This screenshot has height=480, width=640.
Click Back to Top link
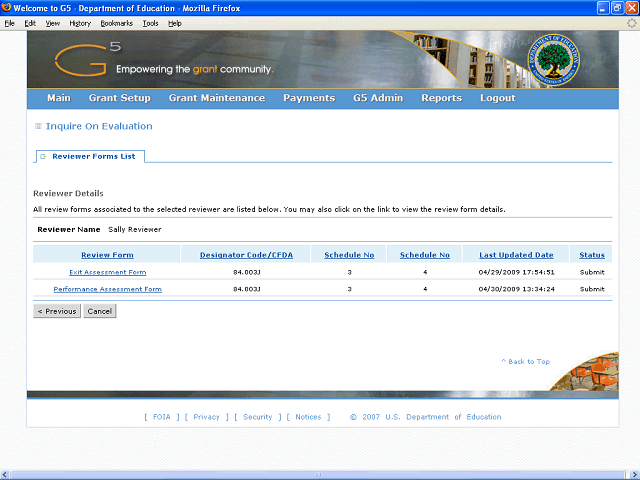(526, 362)
